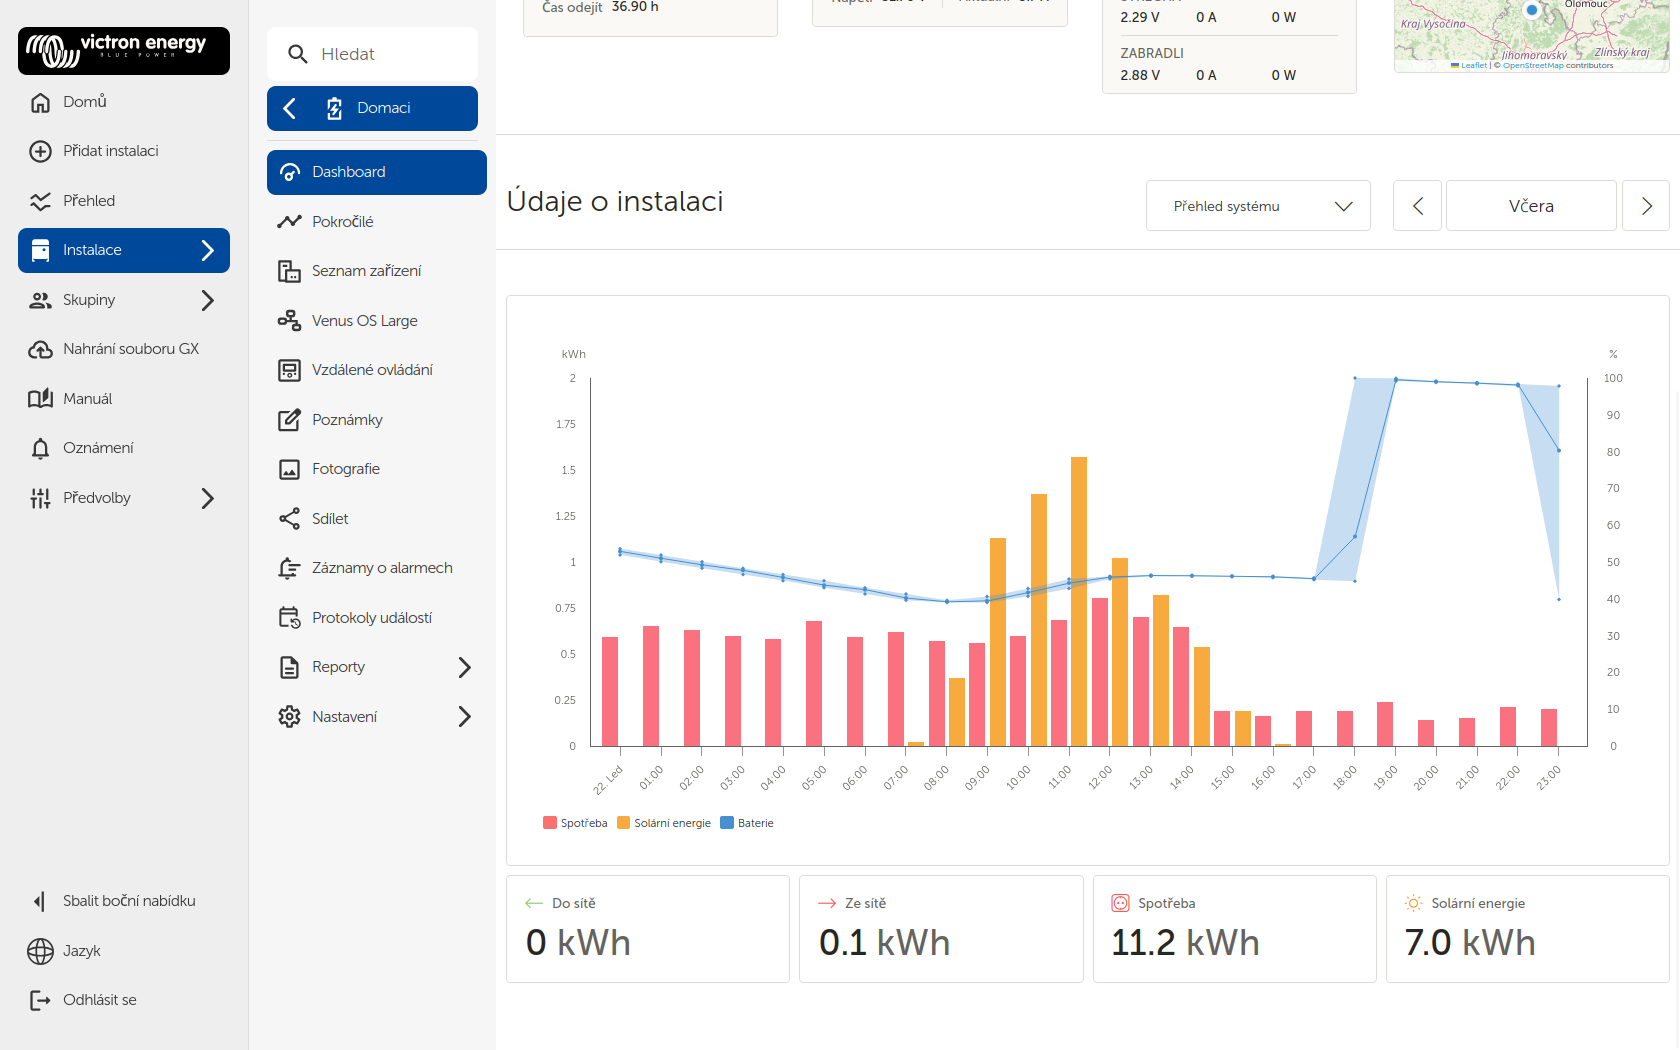Select the Sdílet share icon

coord(289,519)
